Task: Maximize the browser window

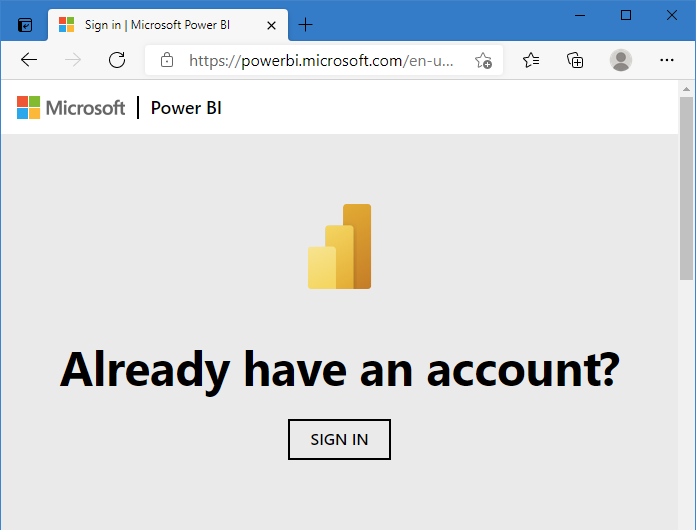Action: coord(626,16)
